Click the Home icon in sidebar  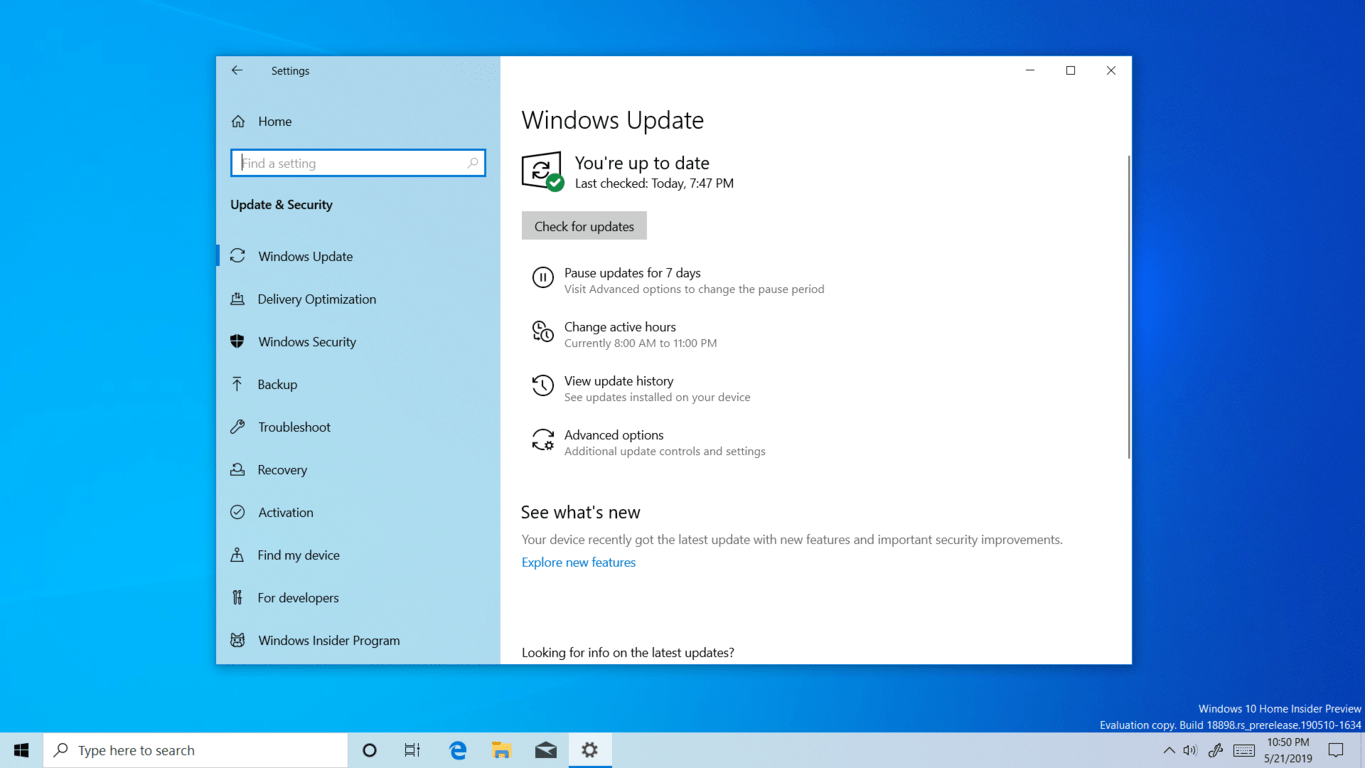pyautogui.click(x=238, y=121)
